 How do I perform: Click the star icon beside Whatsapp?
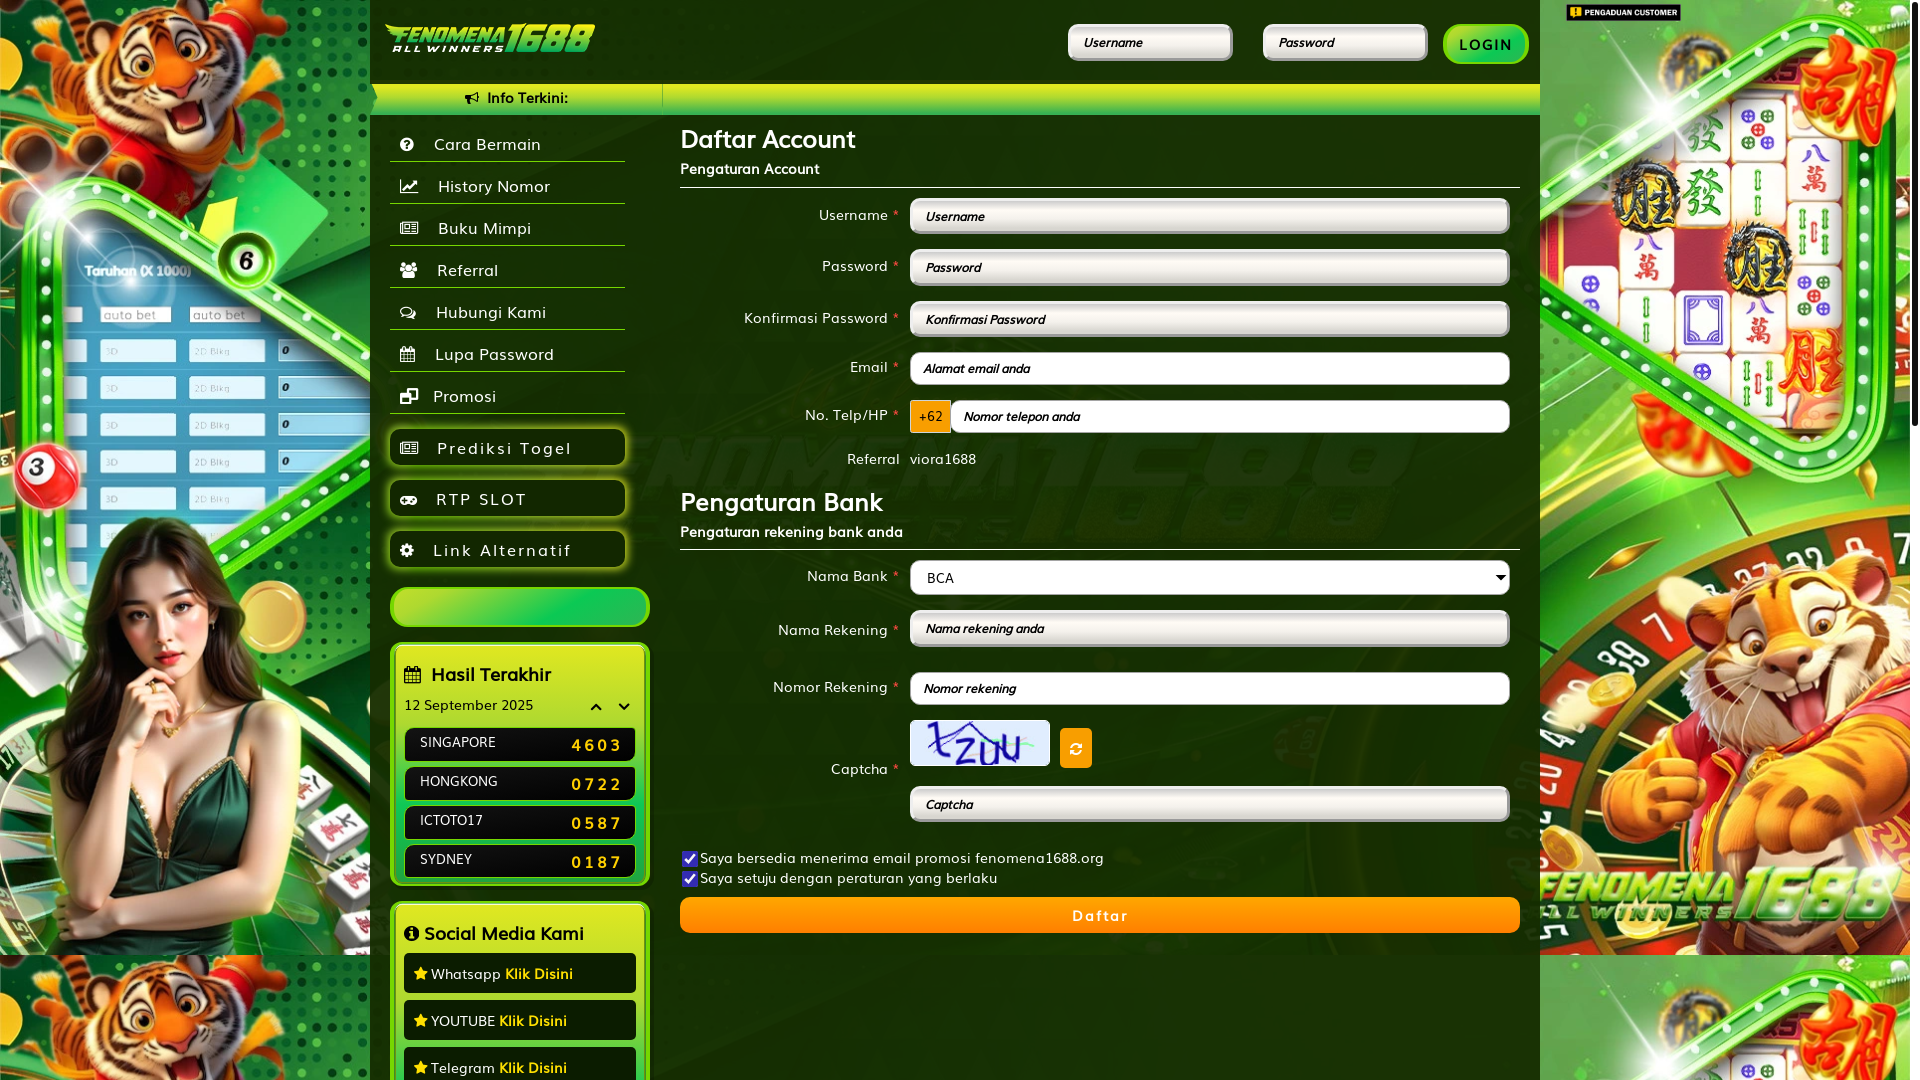click(421, 973)
